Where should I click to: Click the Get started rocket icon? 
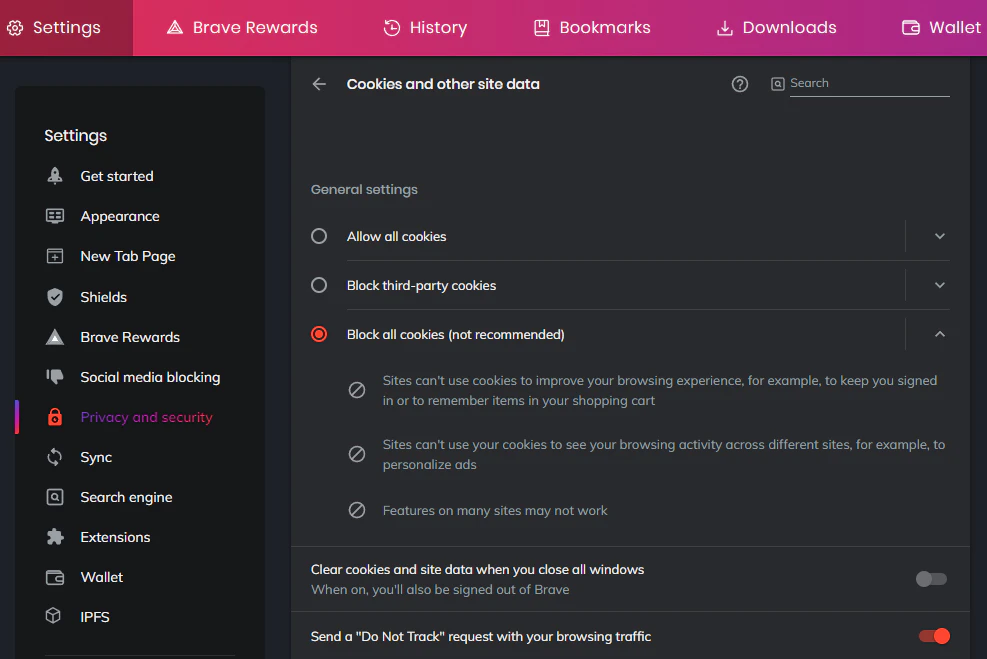55,176
